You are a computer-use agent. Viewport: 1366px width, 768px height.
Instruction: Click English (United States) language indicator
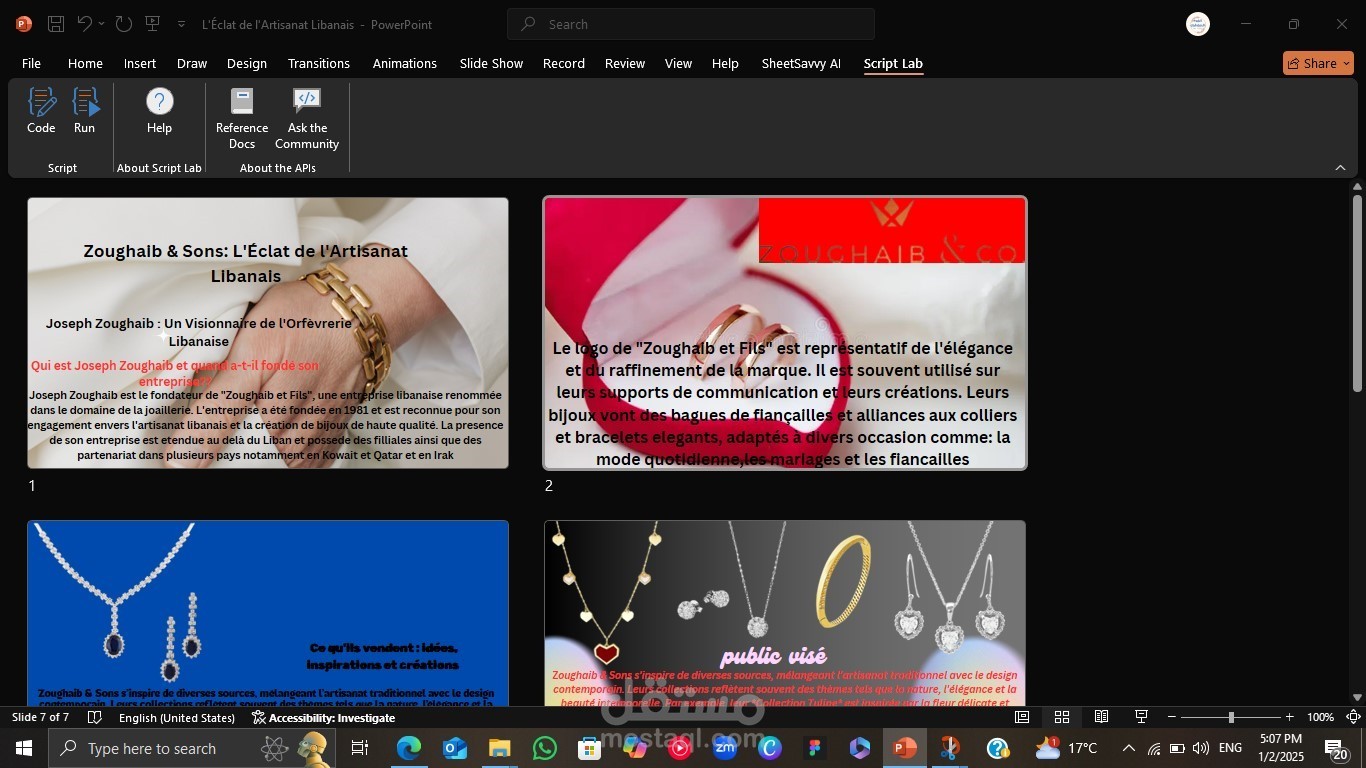click(x=177, y=717)
